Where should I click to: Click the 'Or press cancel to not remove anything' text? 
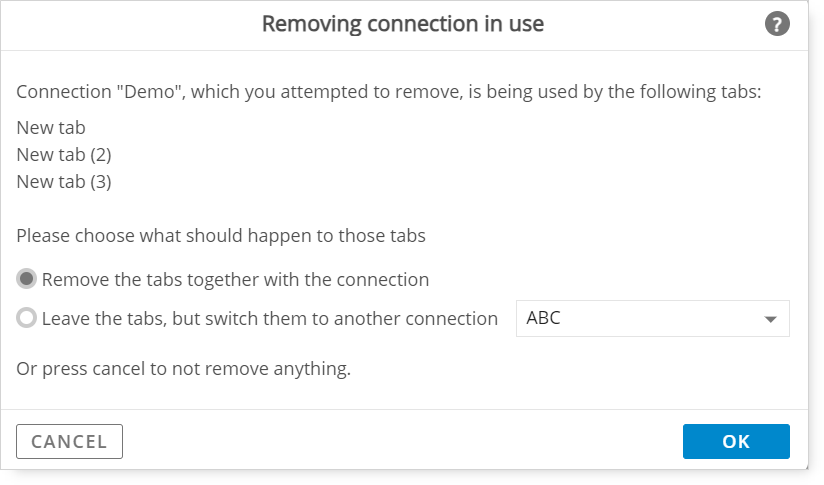[x=183, y=368]
